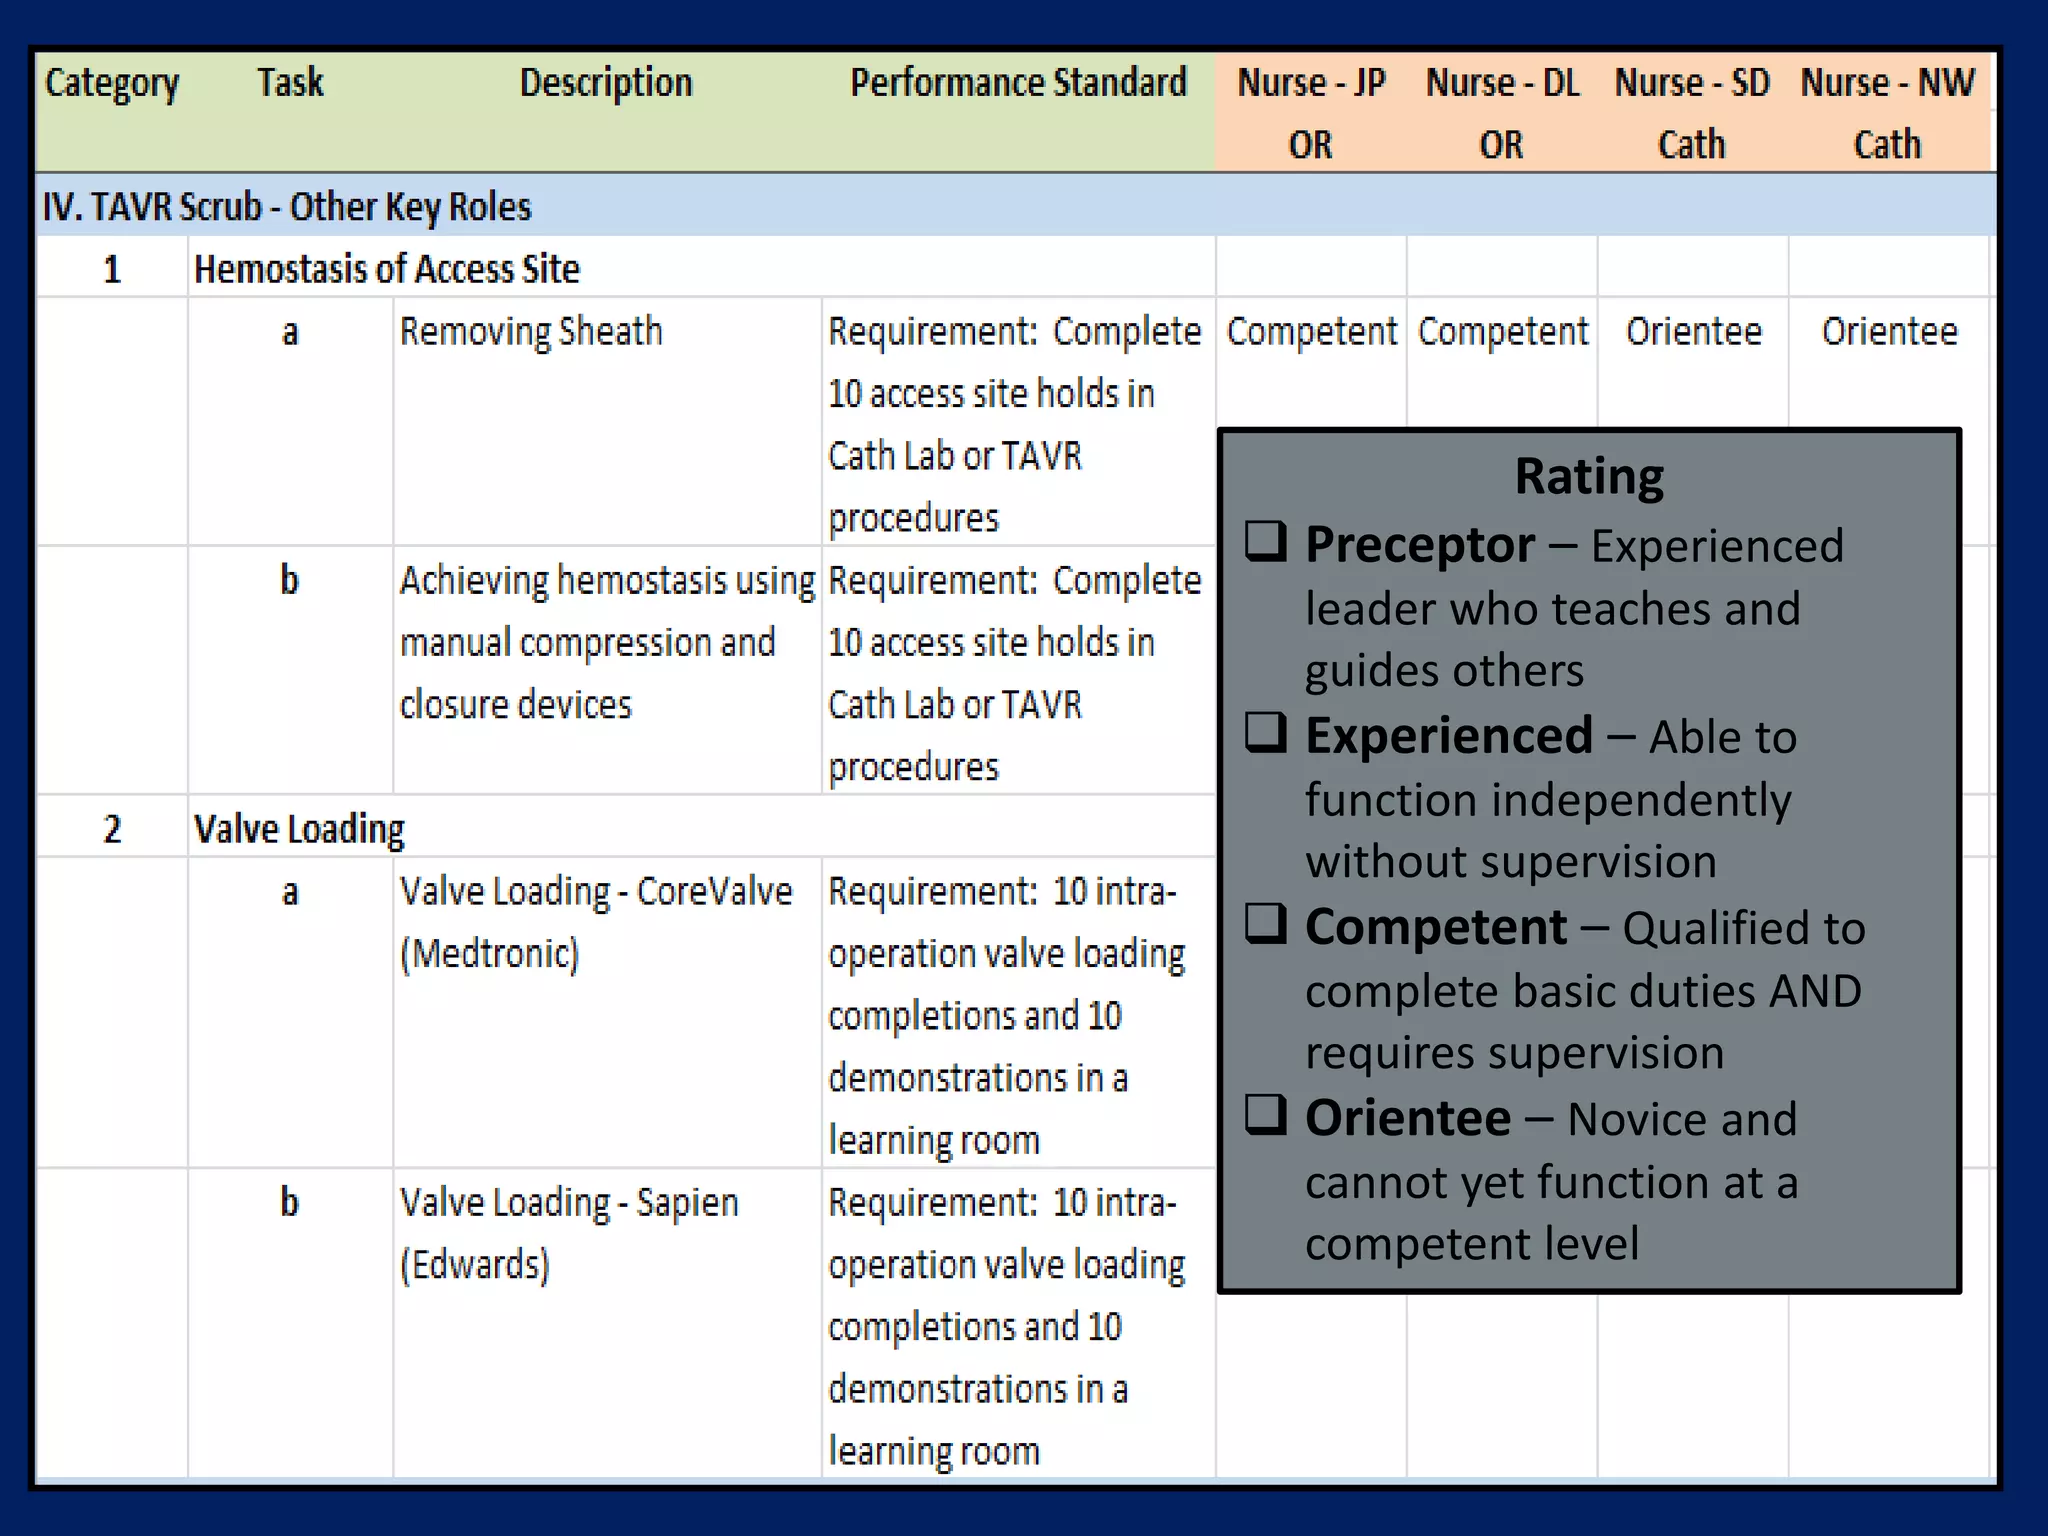Select the 'Nurse - NW Cath' column header
The width and height of the screenshot is (2048, 1536).
point(1888,112)
